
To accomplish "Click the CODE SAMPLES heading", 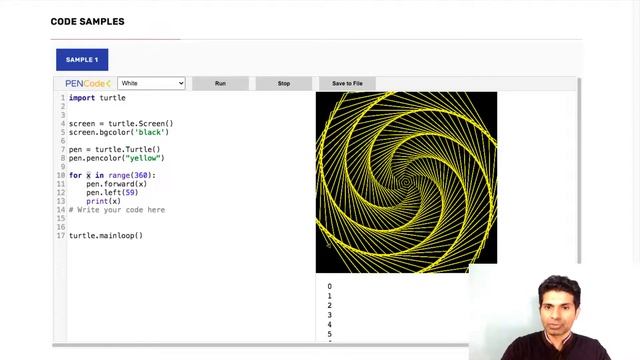I will 87,22.
